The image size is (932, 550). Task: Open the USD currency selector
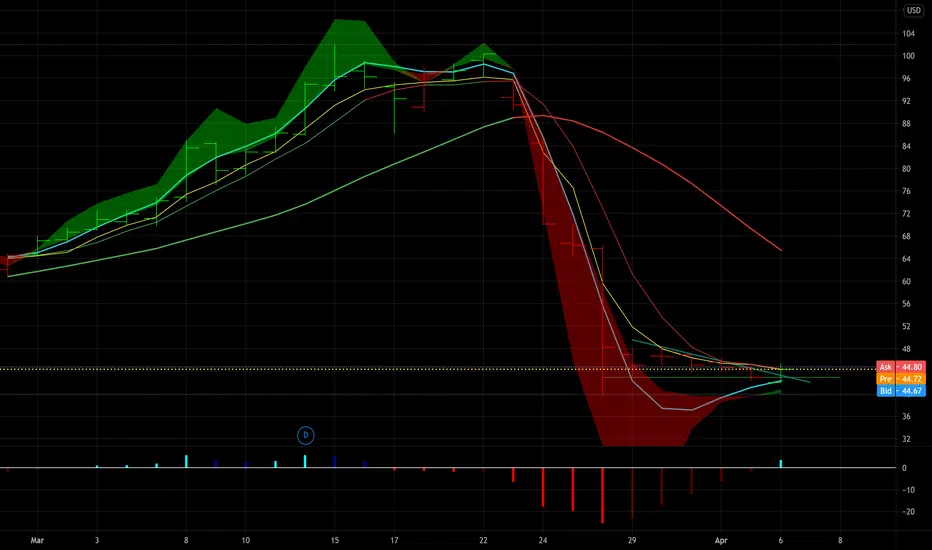[x=913, y=10]
